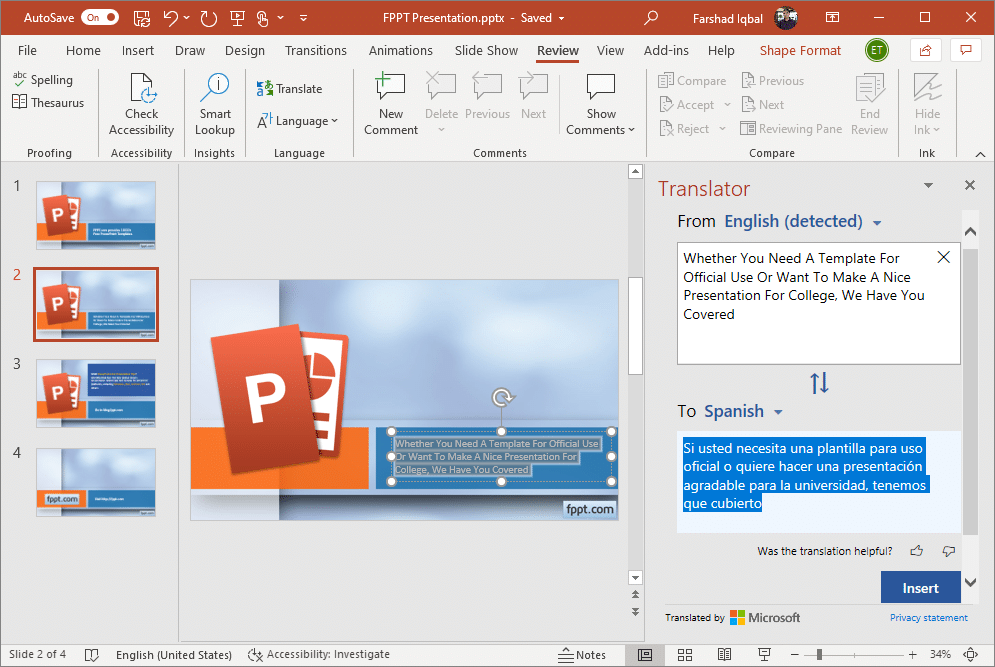The image size is (995, 667).
Task: Open the Thesaurus
Action: [48, 103]
